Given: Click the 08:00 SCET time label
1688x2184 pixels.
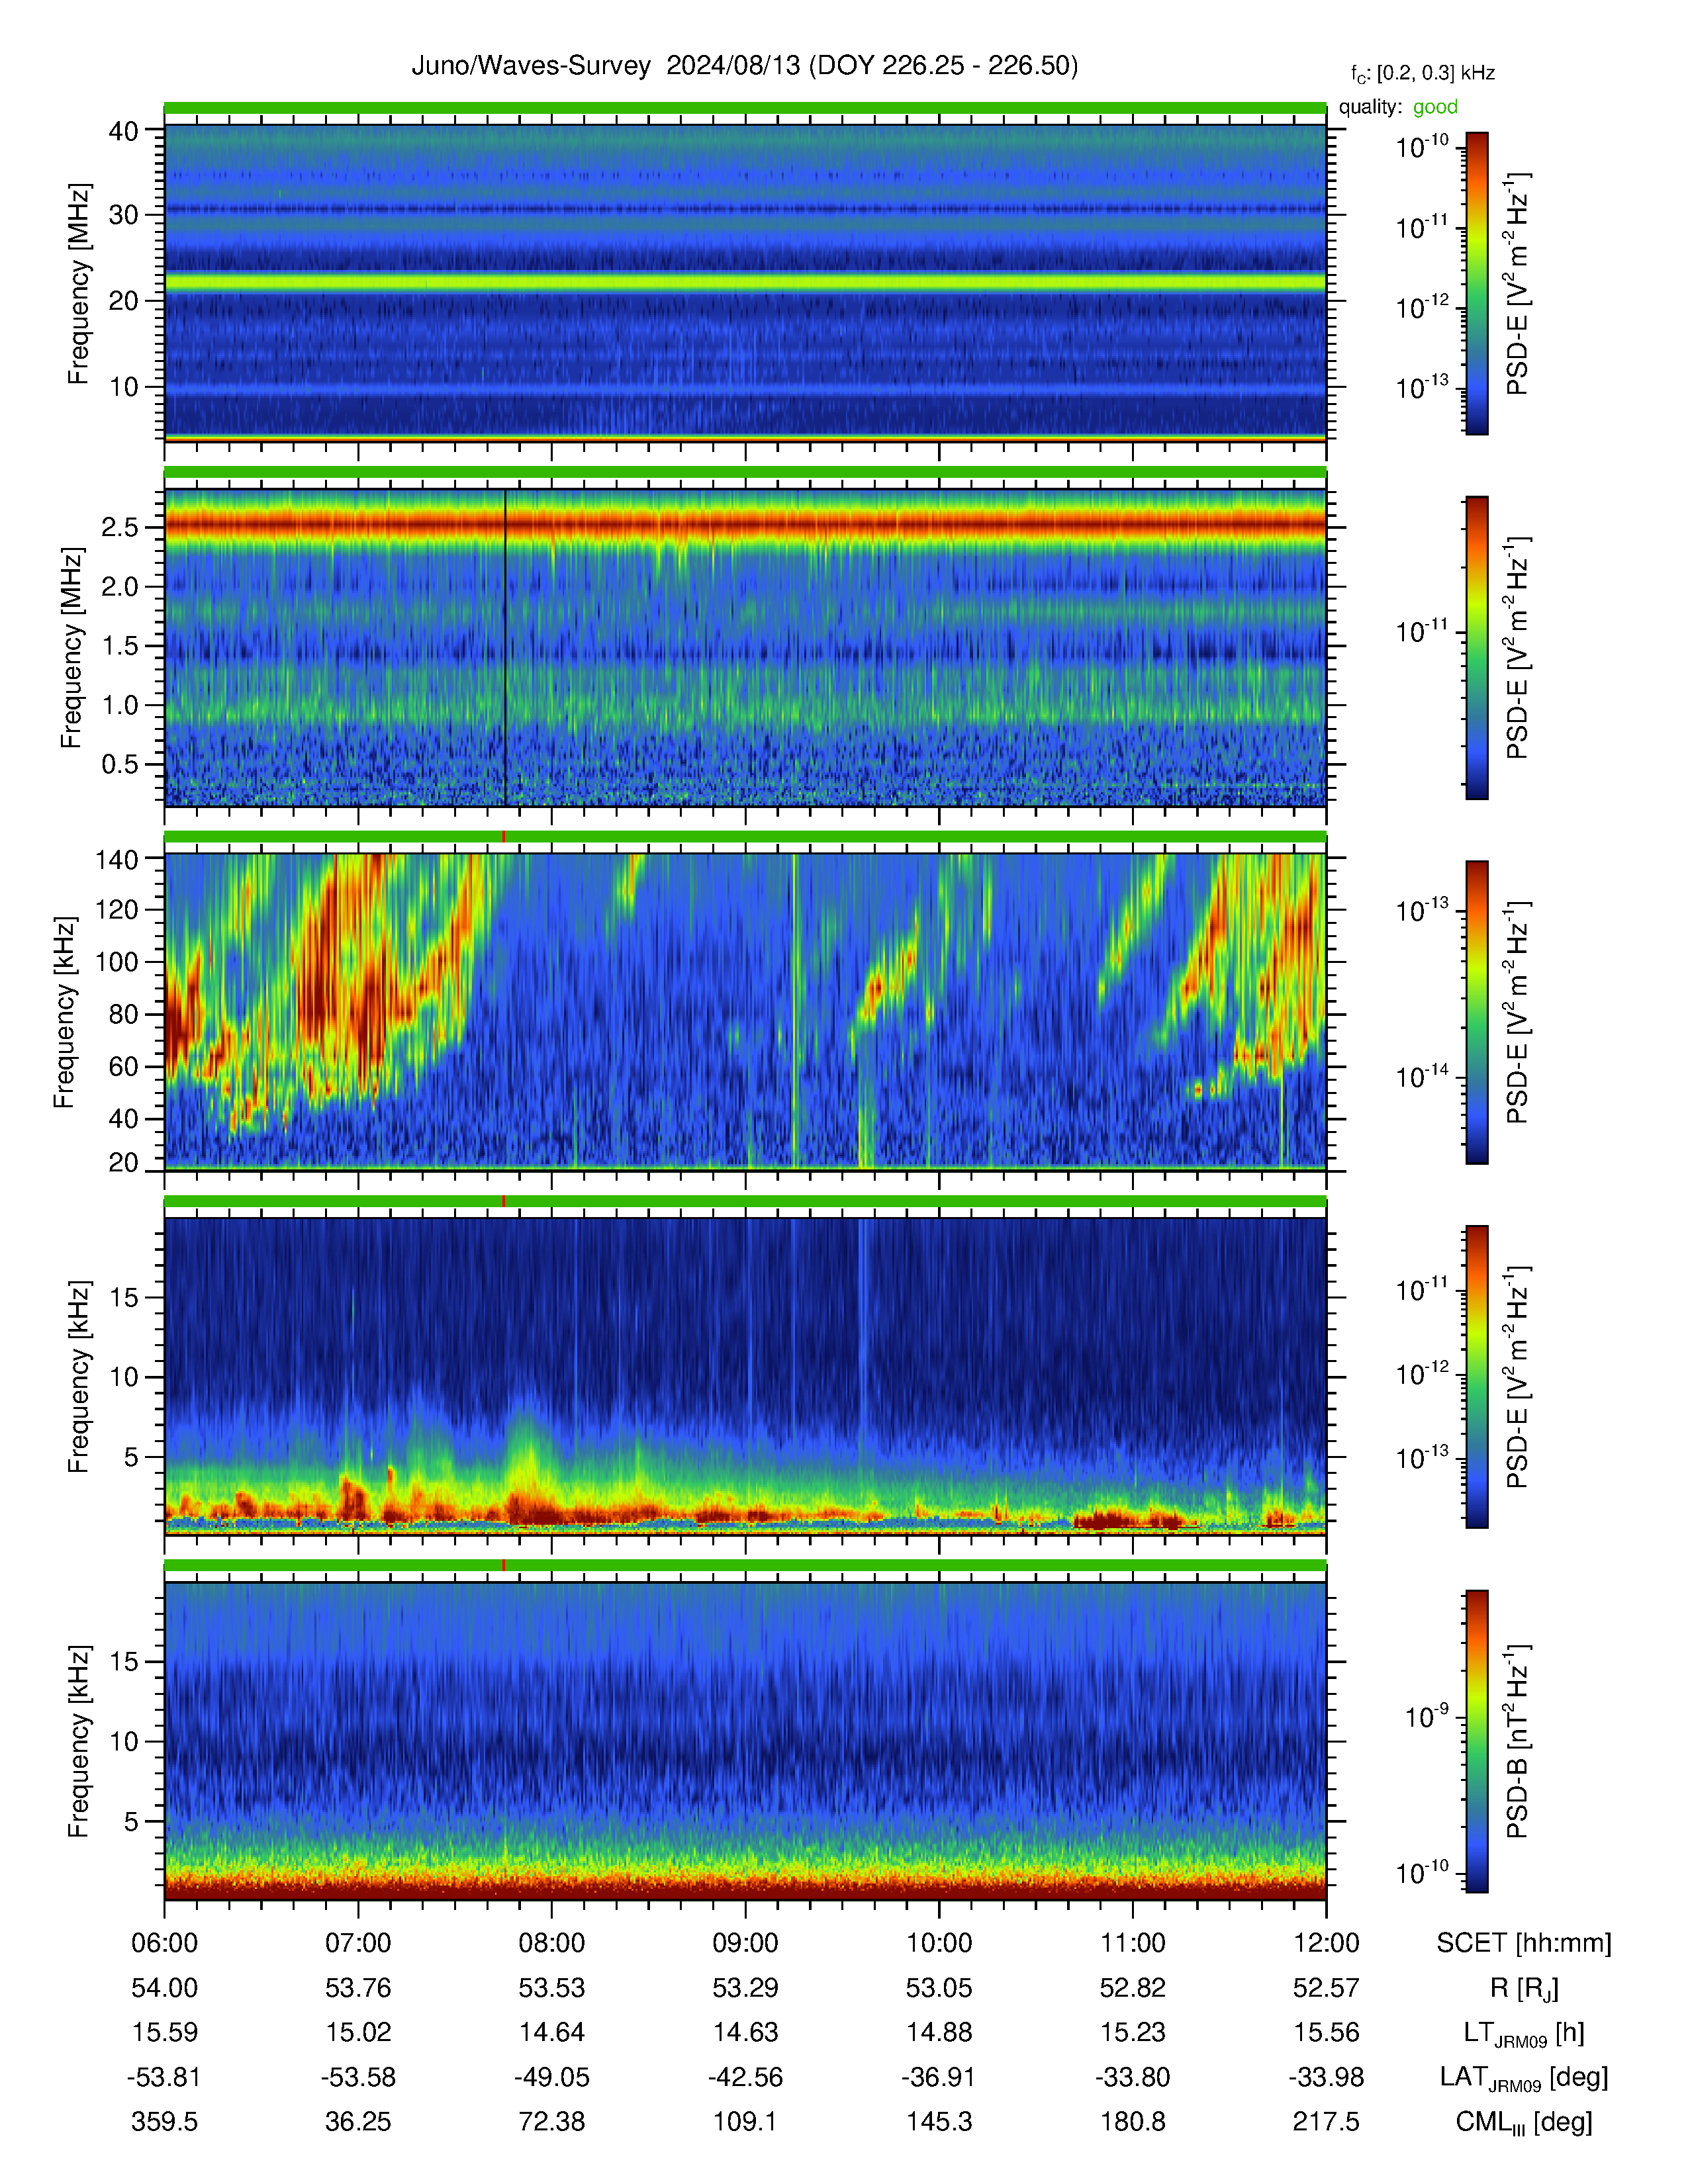Looking at the screenshot, I should pos(551,1942).
